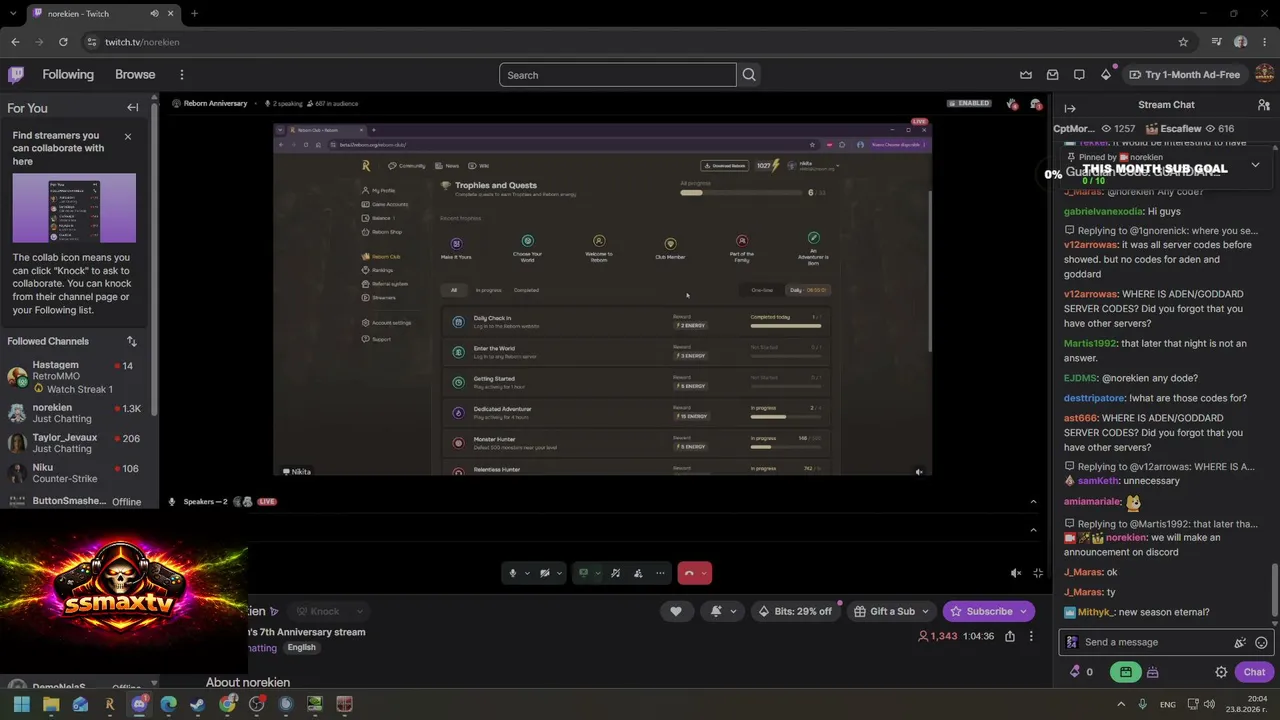Open Steam from the taskbar
Viewport: 1280px width, 720px height.
pos(197,704)
